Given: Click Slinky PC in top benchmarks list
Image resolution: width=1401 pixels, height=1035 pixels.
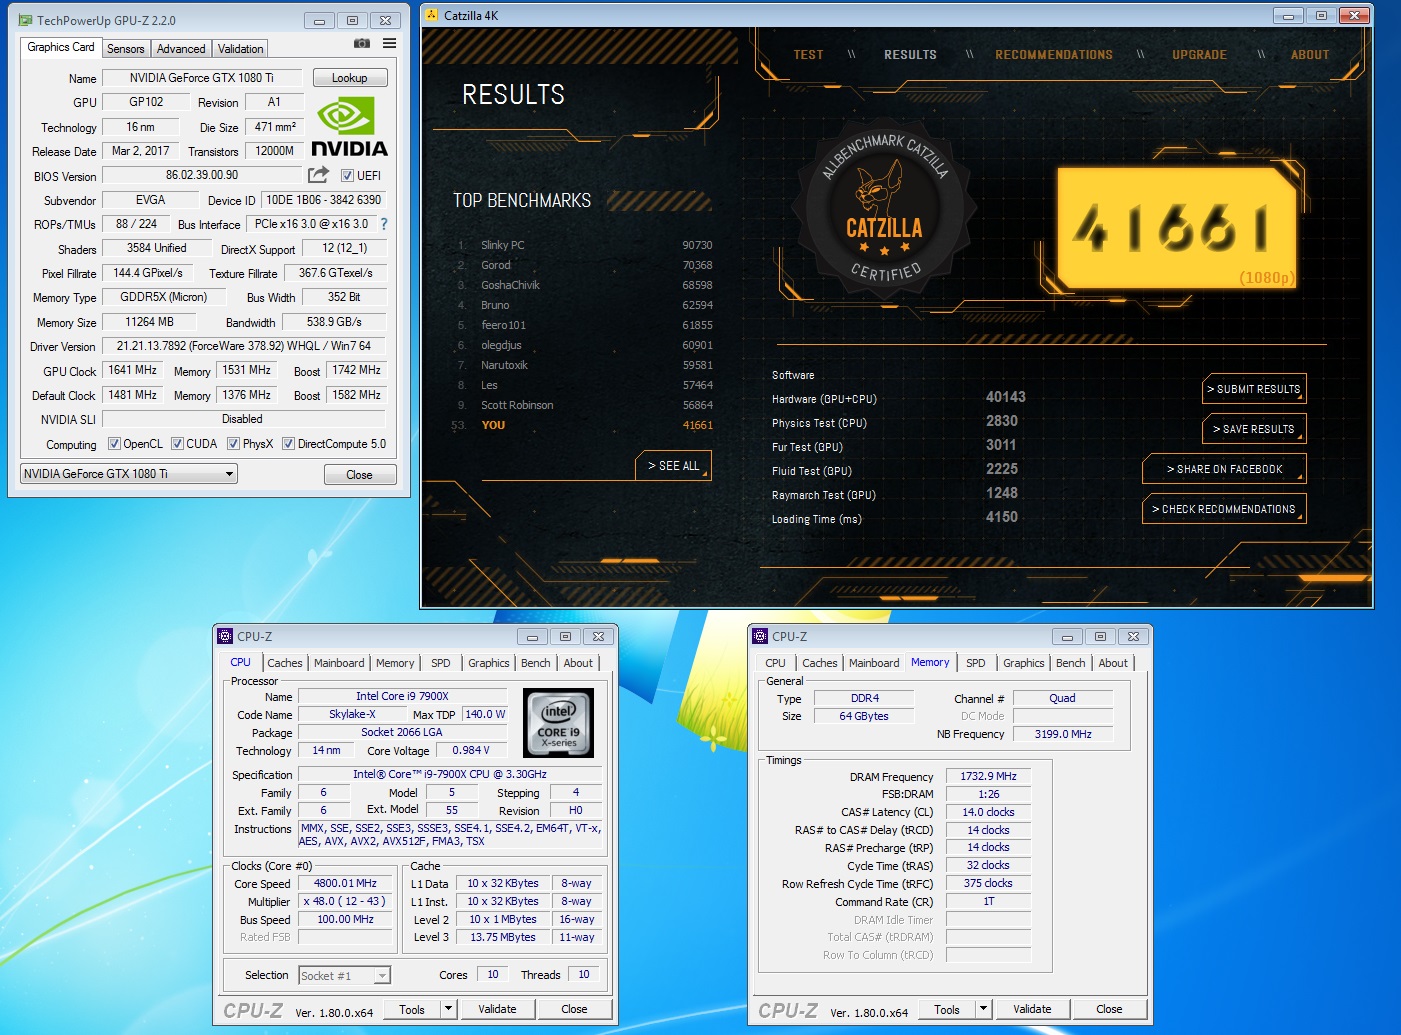Looking at the screenshot, I should click(x=502, y=245).
